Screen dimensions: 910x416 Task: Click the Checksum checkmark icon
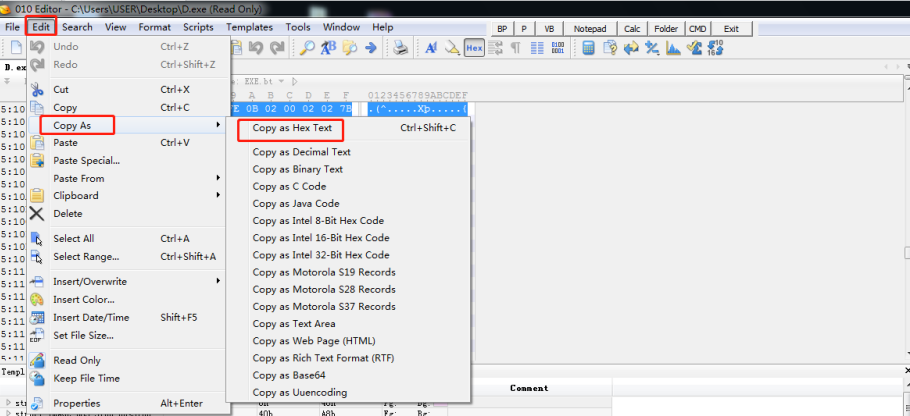point(694,48)
